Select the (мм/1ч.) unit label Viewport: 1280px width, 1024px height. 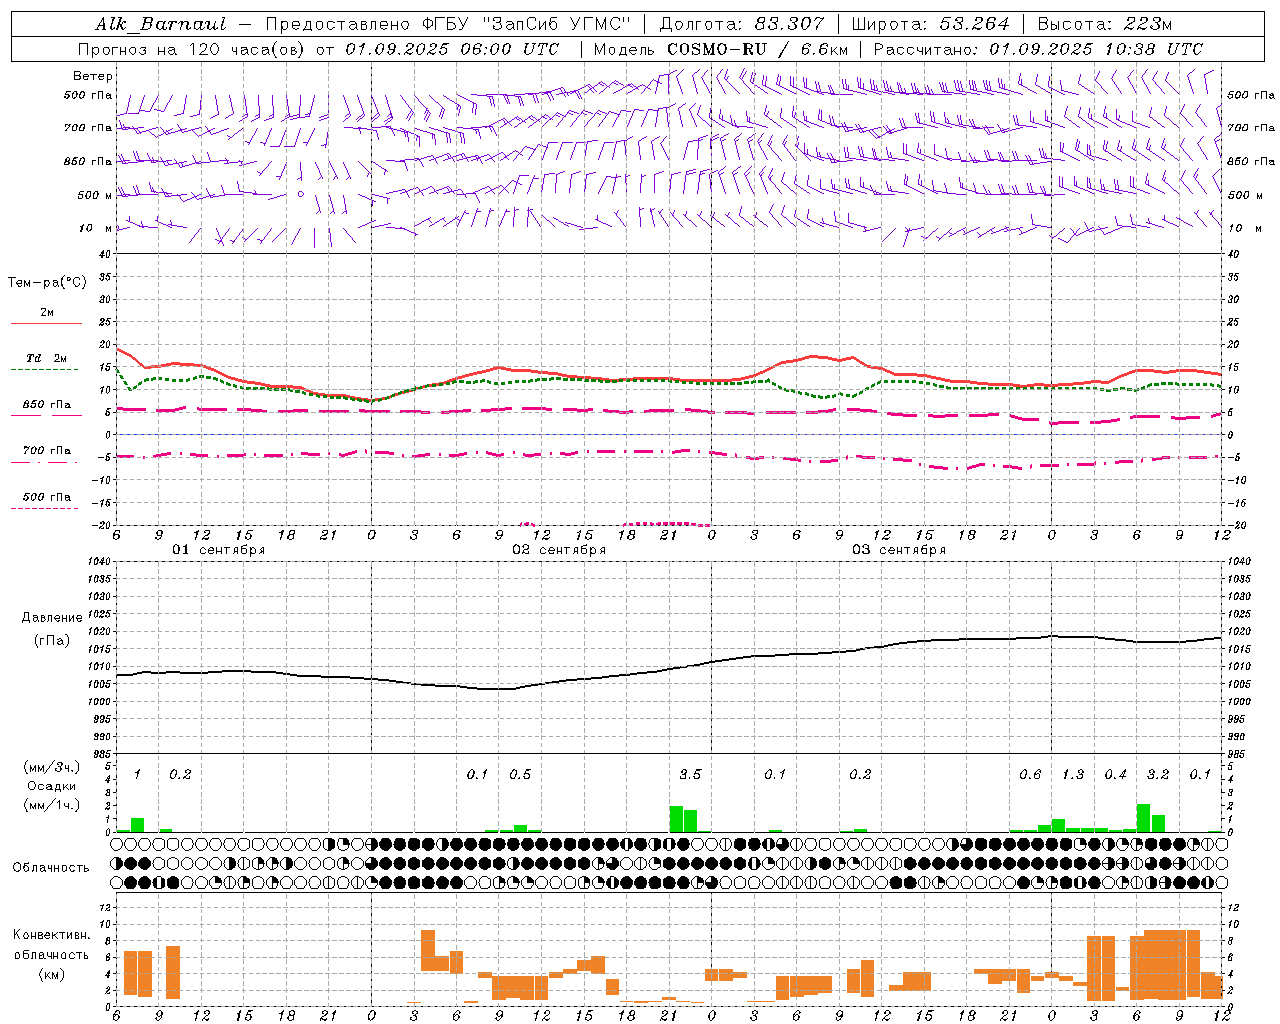point(52,805)
